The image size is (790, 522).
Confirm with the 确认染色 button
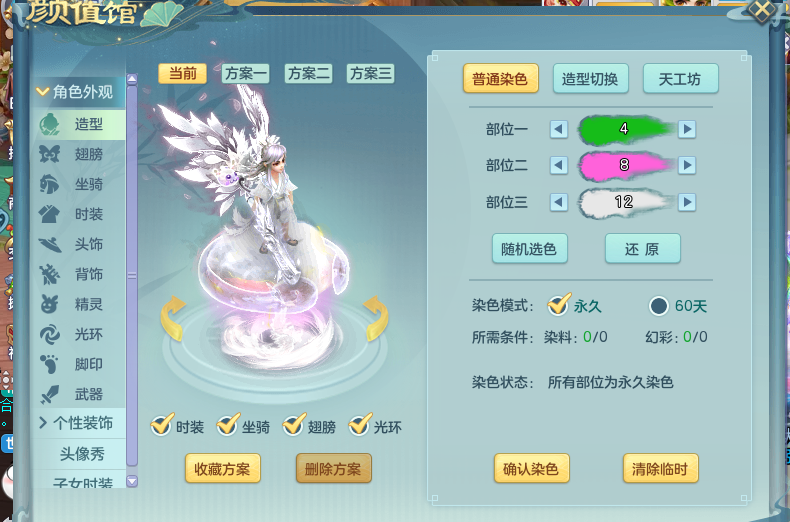tap(532, 469)
